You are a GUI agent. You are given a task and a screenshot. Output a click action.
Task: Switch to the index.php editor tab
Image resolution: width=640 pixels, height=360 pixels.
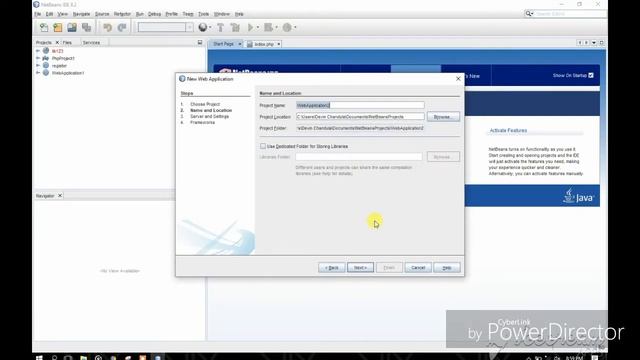pyautogui.click(x=264, y=44)
